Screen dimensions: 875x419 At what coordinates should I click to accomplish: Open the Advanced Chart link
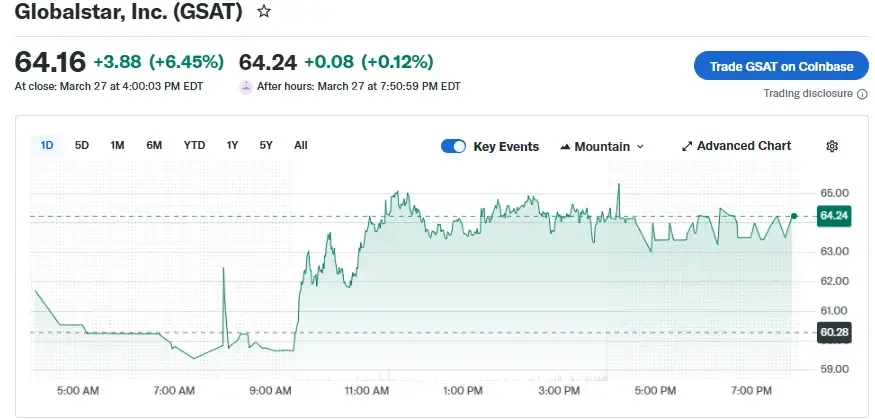[x=737, y=146]
